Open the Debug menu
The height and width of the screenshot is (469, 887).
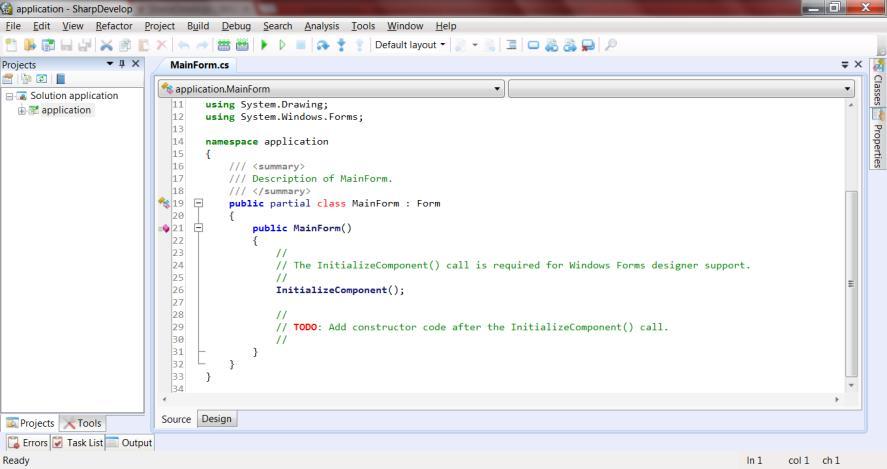tap(236, 26)
